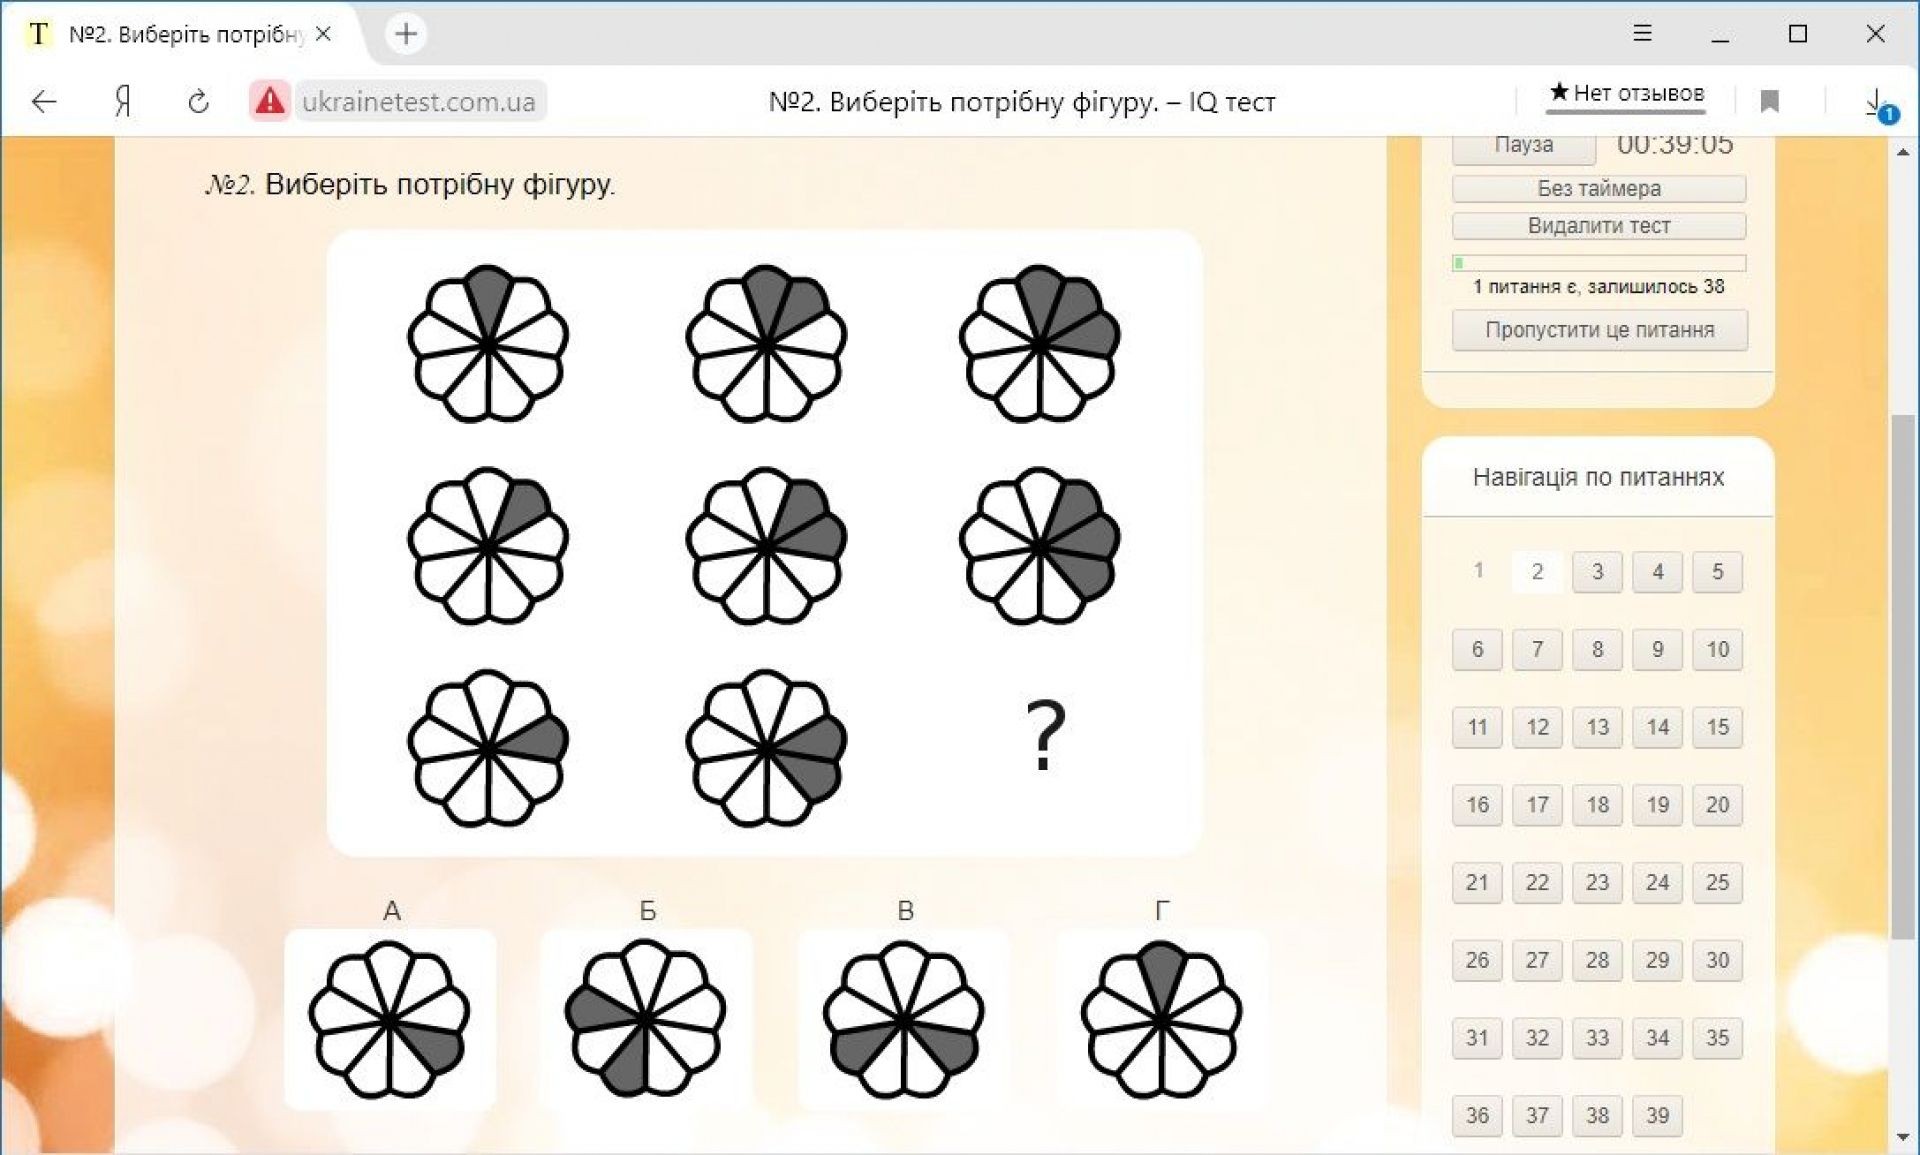Select answer figure Б
The image size is (1920, 1155).
pos(646,1018)
